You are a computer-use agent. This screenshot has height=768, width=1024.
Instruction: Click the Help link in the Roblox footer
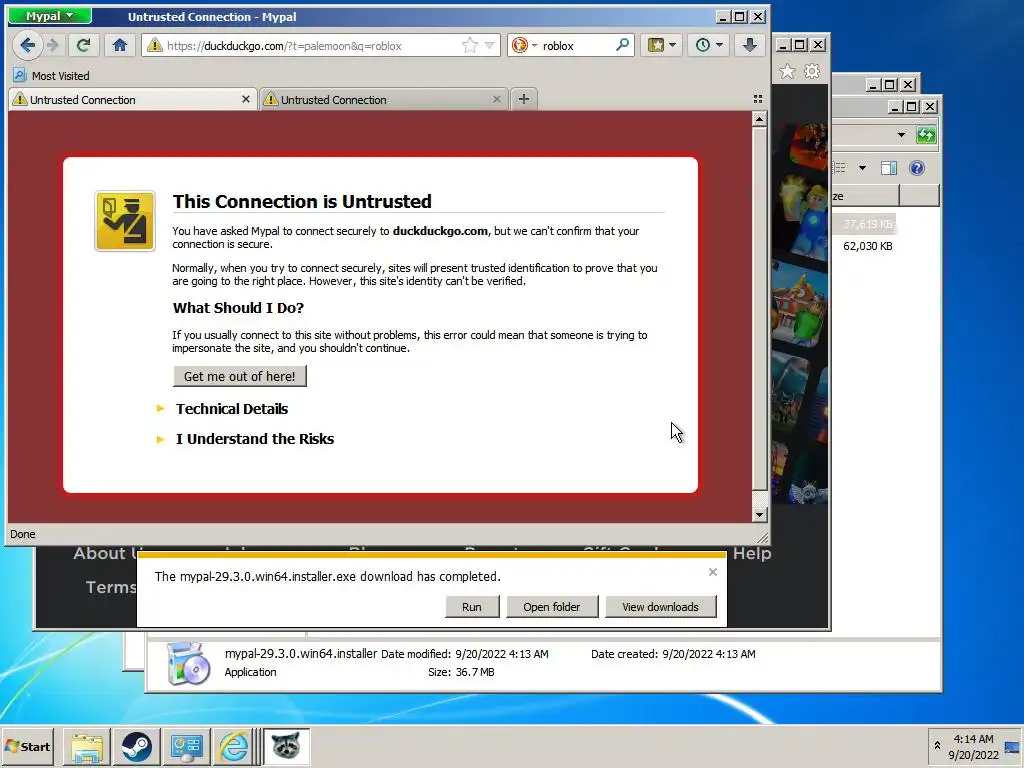(x=752, y=553)
